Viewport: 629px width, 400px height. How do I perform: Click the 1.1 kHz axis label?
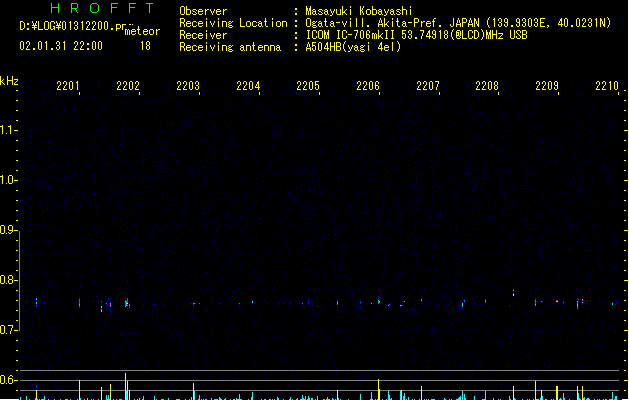[8, 130]
